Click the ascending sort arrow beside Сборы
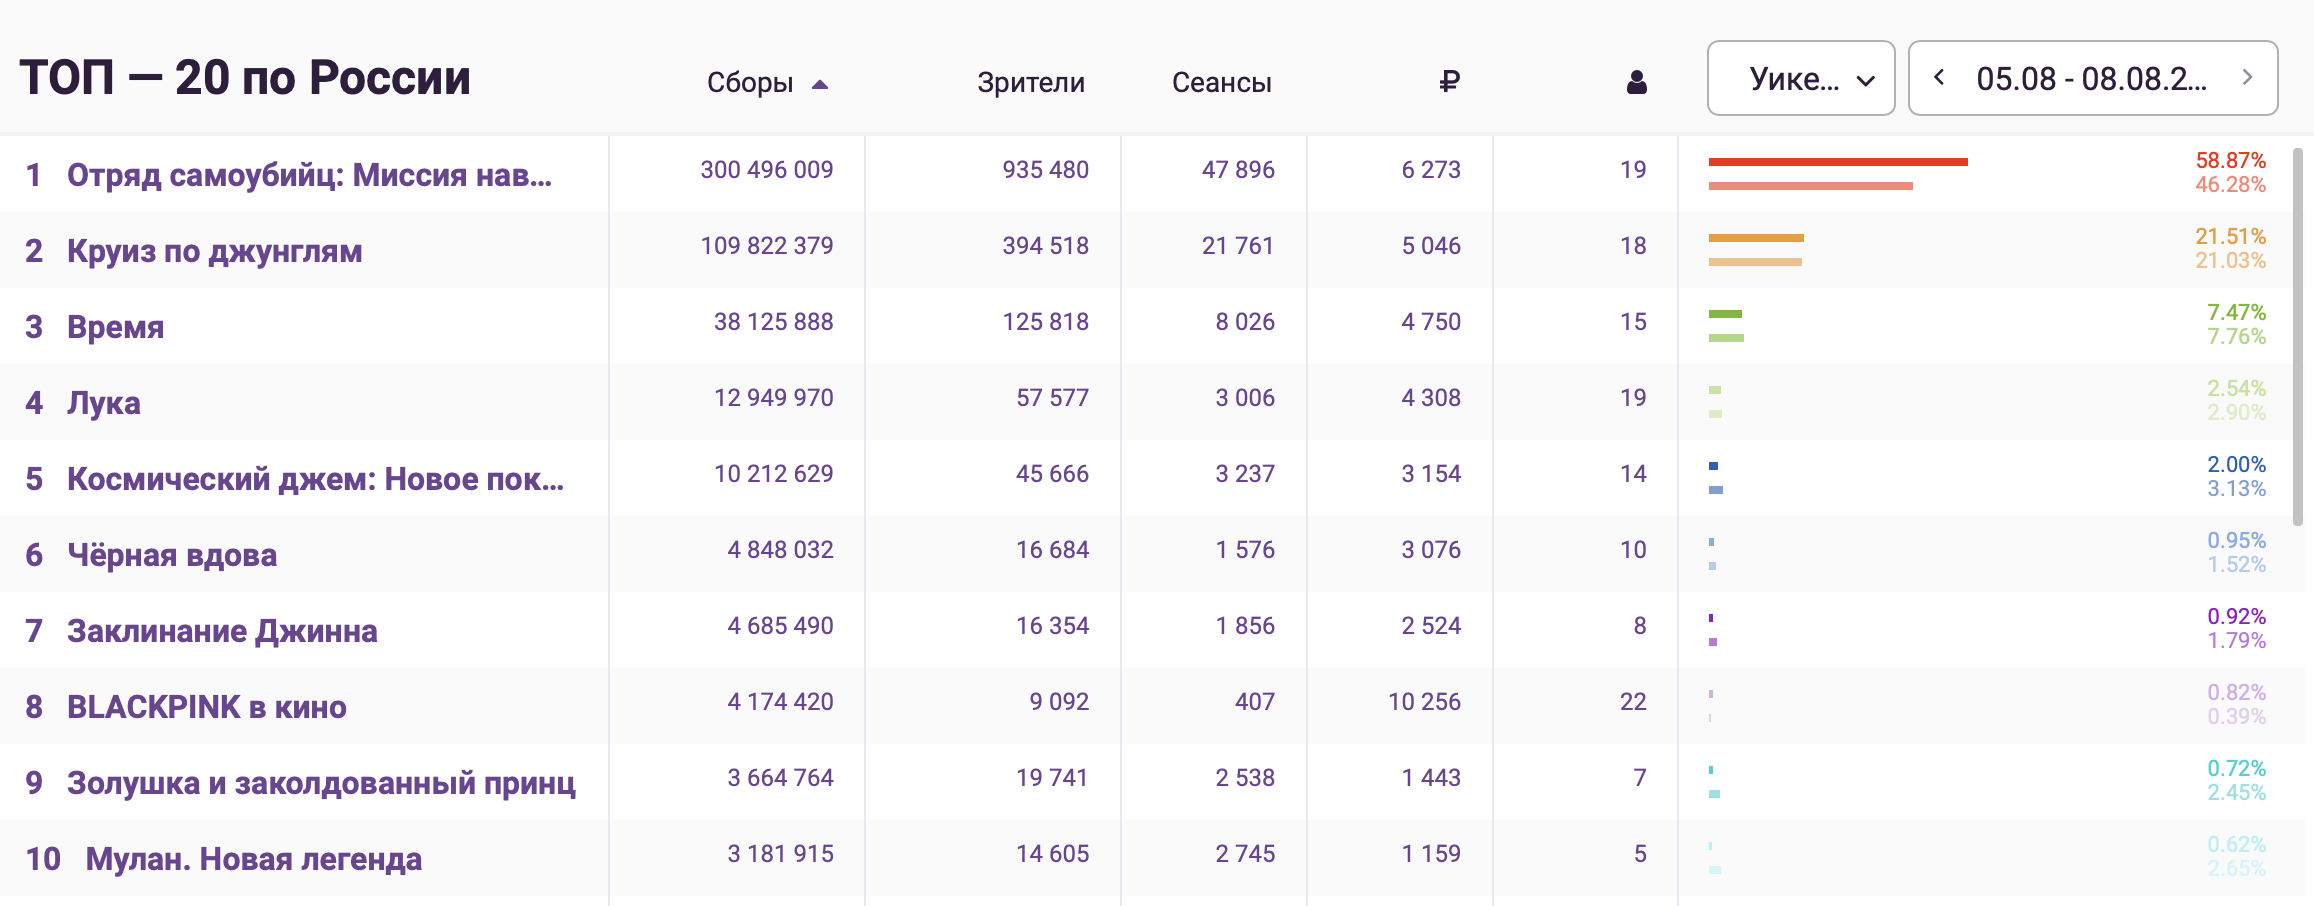The width and height of the screenshot is (2314, 906). point(820,84)
